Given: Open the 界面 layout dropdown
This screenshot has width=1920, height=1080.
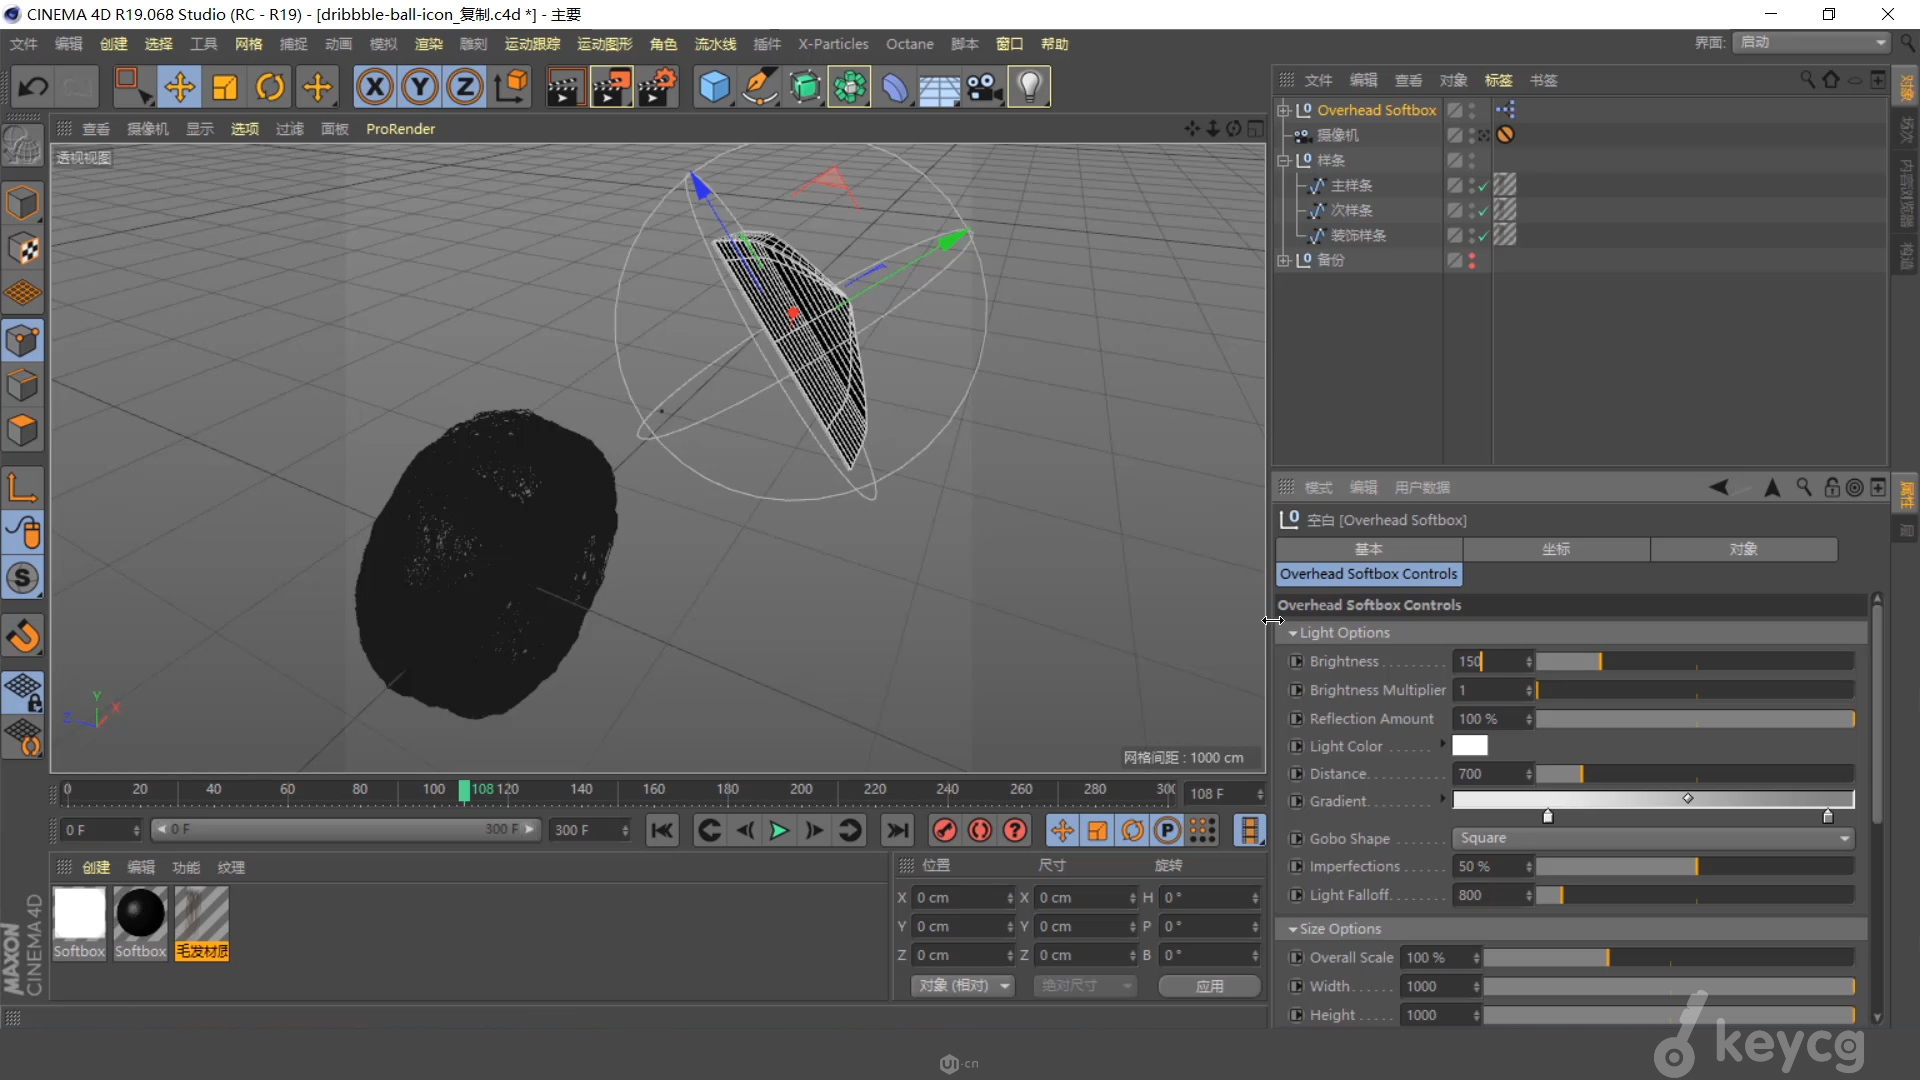Looking at the screenshot, I should (x=1812, y=42).
